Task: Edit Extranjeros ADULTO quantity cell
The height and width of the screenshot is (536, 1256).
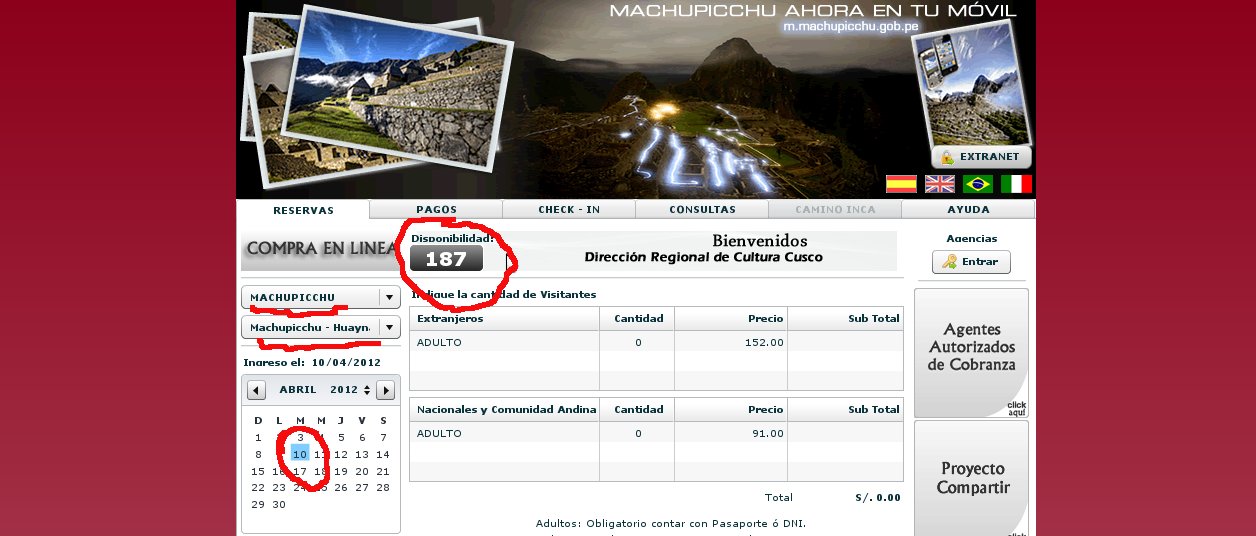Action: [637, 343]
